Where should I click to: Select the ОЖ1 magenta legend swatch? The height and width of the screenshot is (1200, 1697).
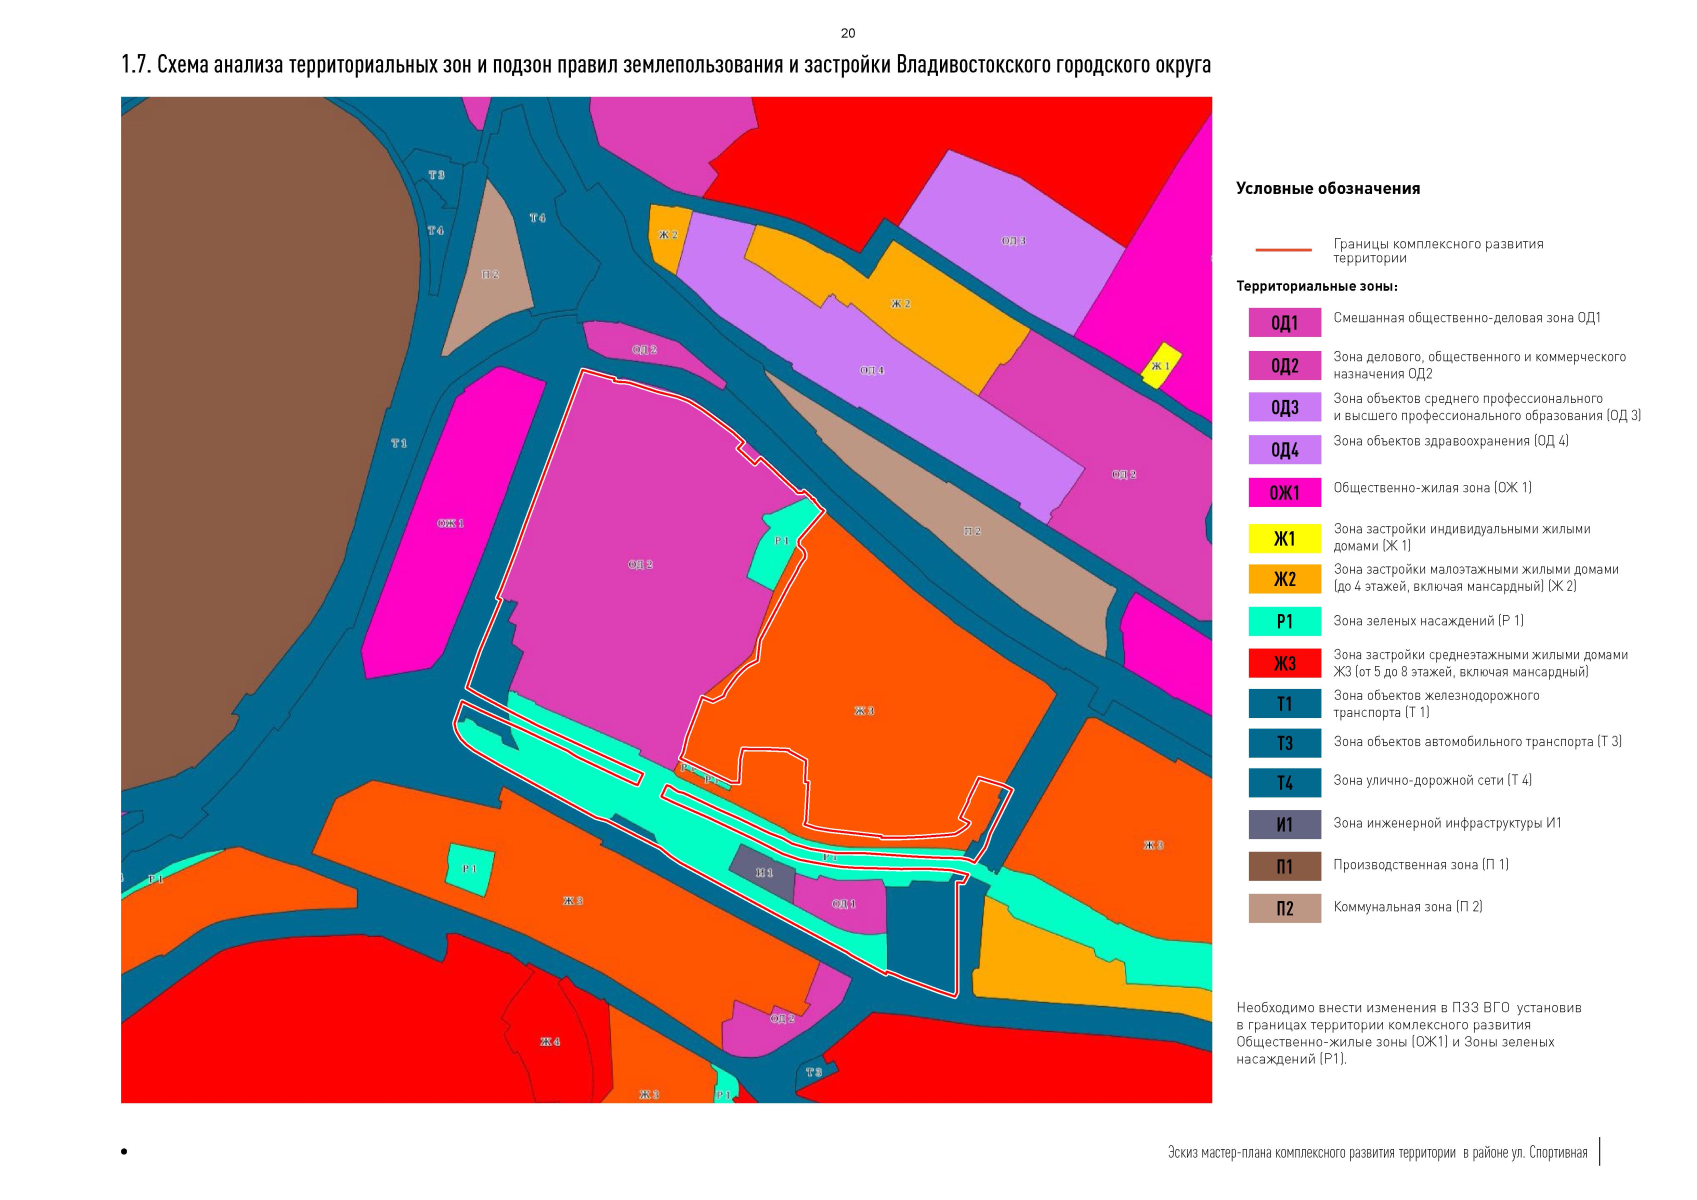click(1284, 492)
